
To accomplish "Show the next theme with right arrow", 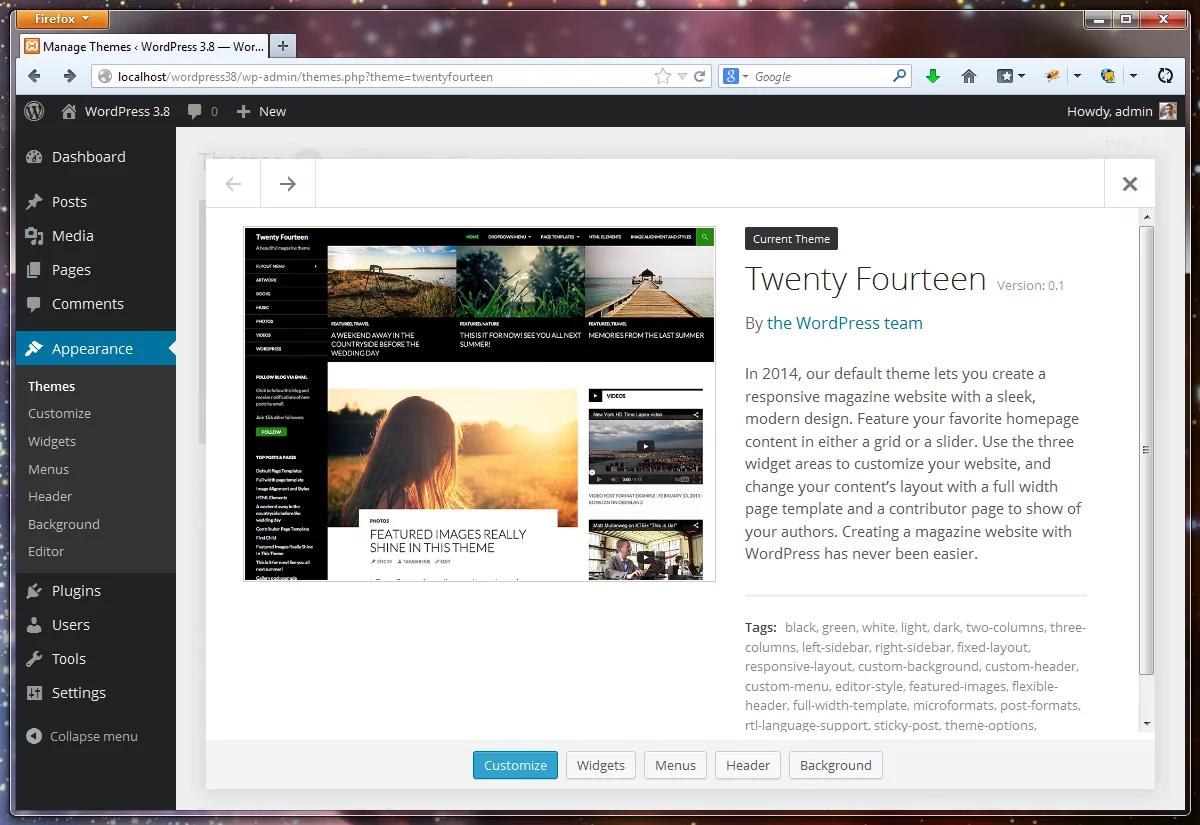I will 288,183.
